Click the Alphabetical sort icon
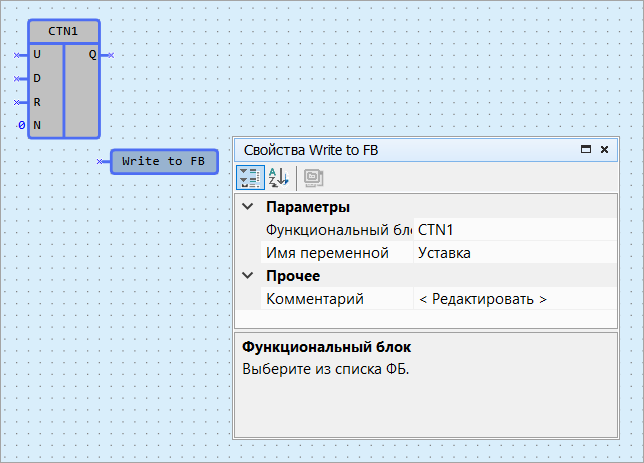This screenshot has width=644, height=463. [279, 178]
